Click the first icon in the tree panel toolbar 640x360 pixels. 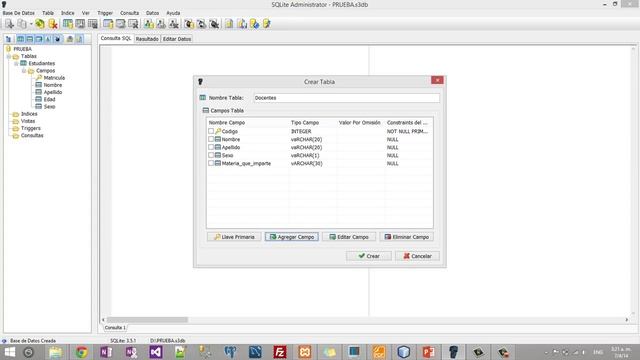coord(8,39)
